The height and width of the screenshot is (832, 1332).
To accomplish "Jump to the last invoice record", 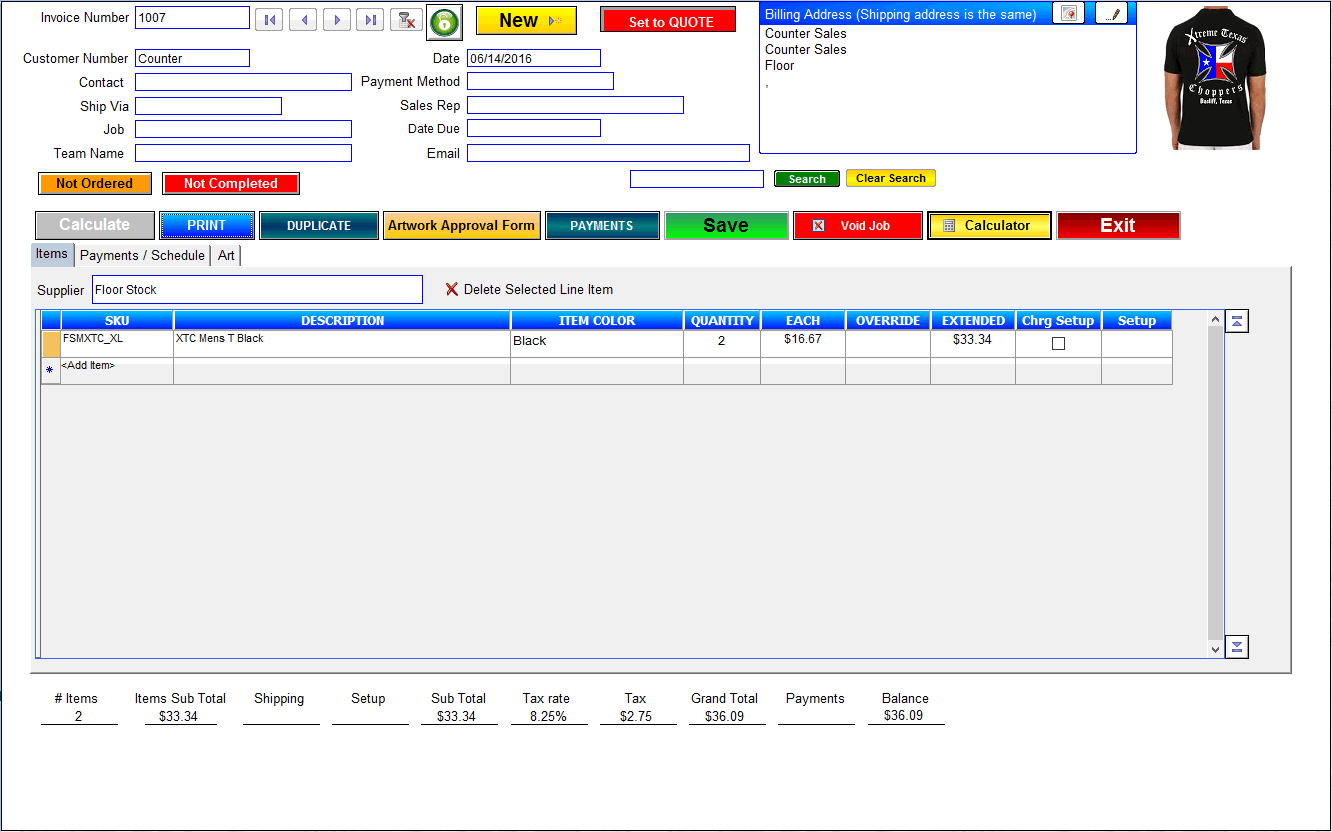I will pos(371,20).
